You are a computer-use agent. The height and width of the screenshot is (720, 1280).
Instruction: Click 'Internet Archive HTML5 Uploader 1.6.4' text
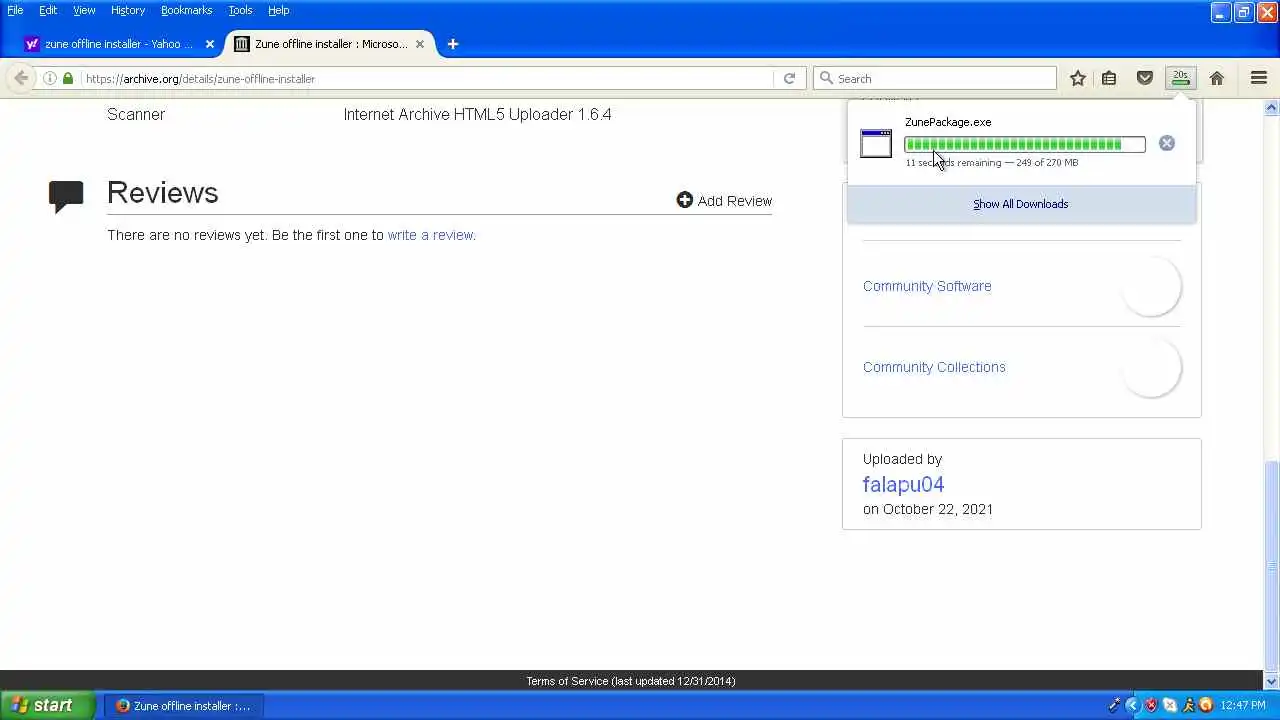pos(477,114)
